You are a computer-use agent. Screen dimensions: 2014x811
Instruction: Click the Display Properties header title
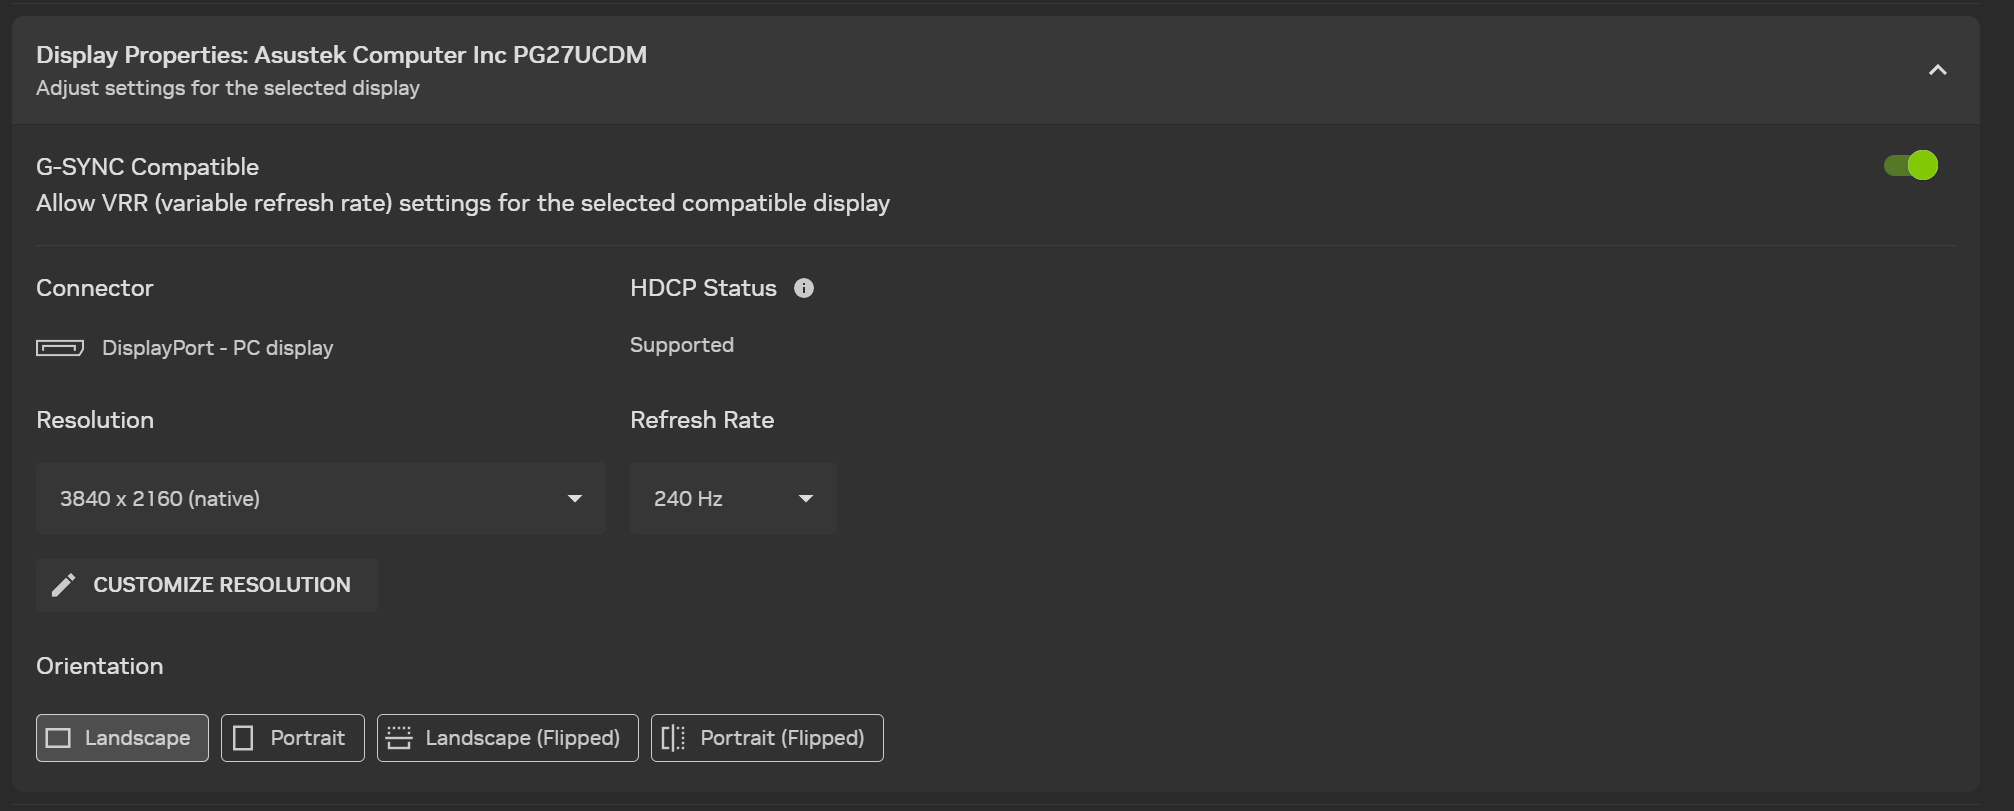pyautogui.click(x=341, y=55)
